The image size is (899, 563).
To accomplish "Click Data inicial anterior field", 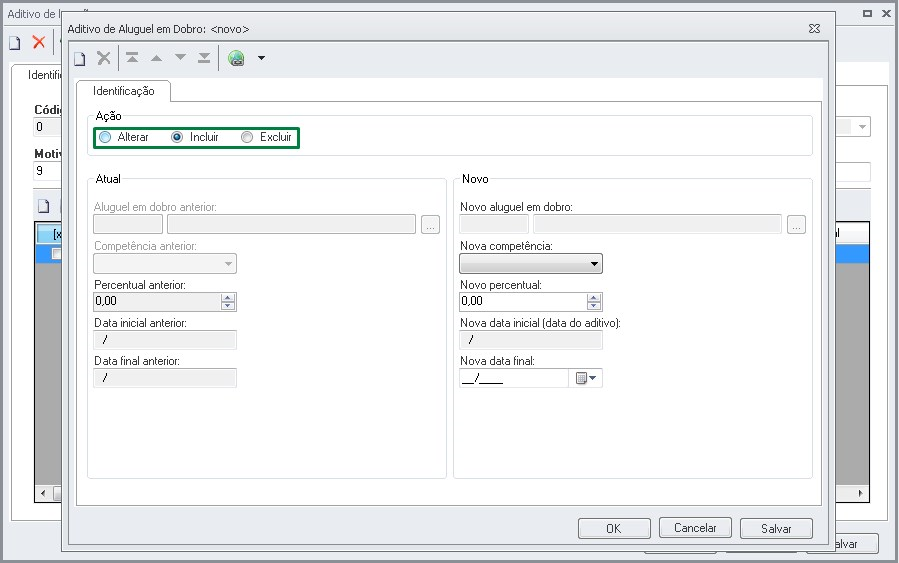I will [165, 339].
